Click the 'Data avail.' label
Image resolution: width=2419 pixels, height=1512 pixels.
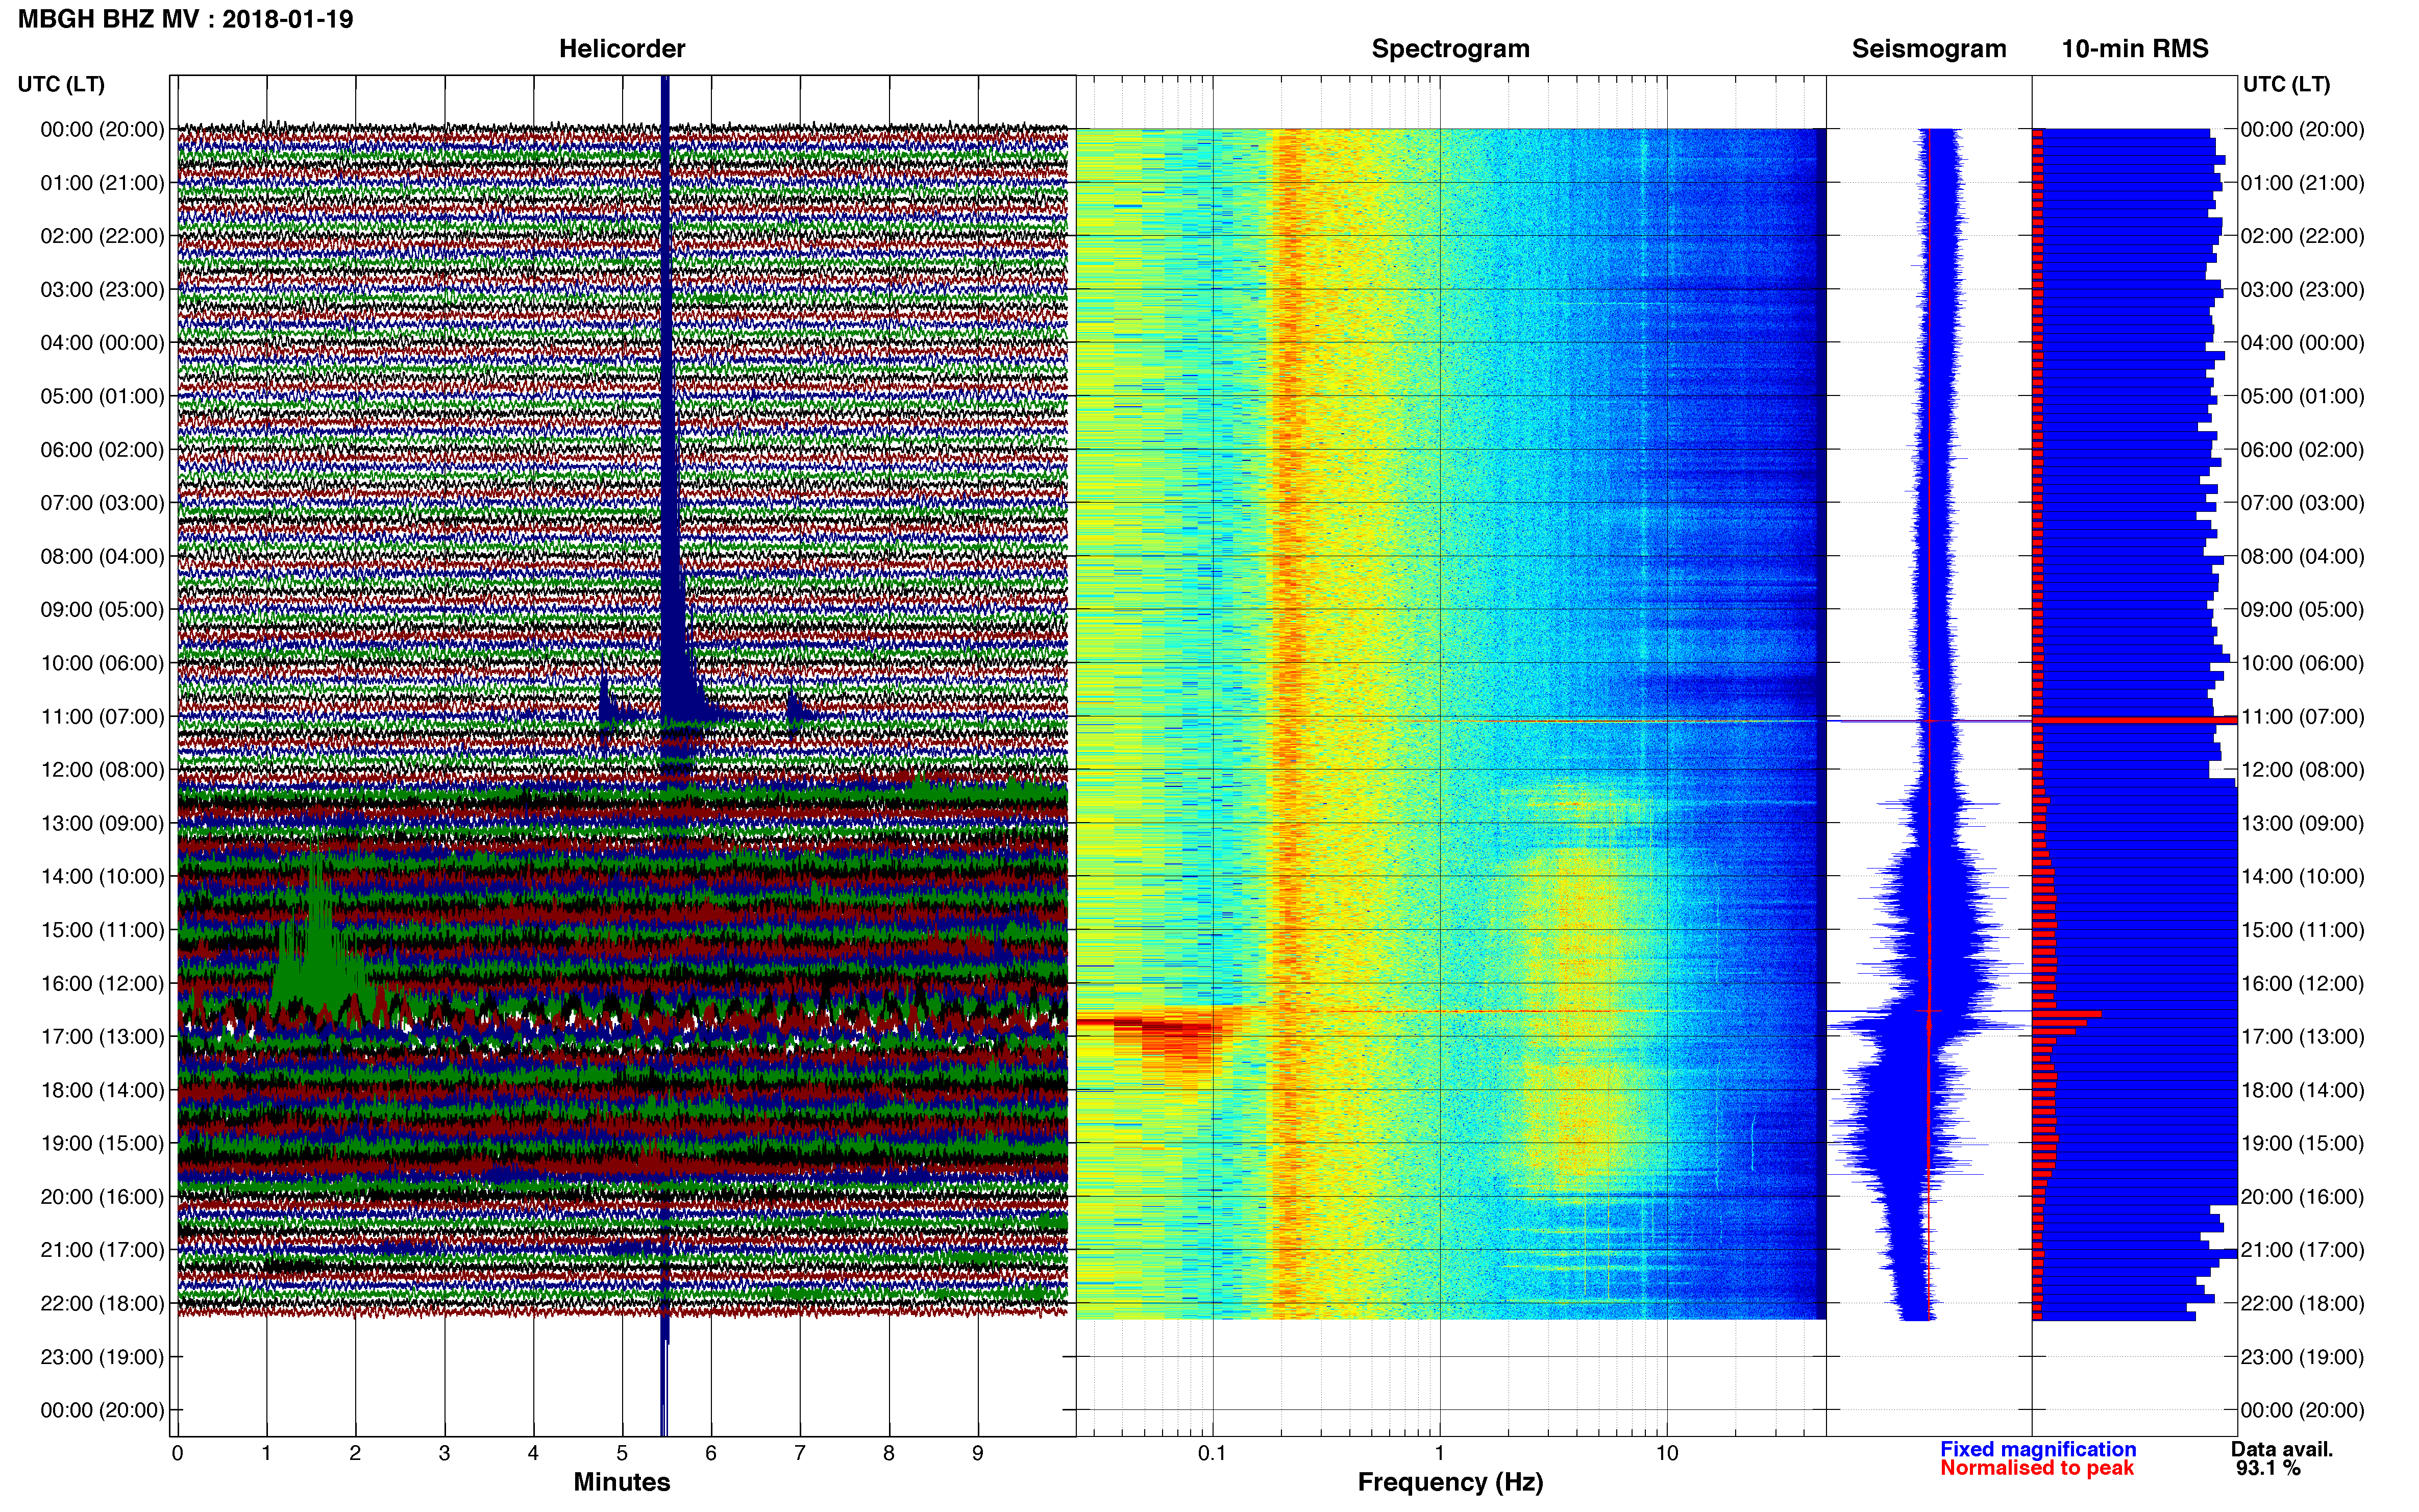click(x=2282, y=1449)
